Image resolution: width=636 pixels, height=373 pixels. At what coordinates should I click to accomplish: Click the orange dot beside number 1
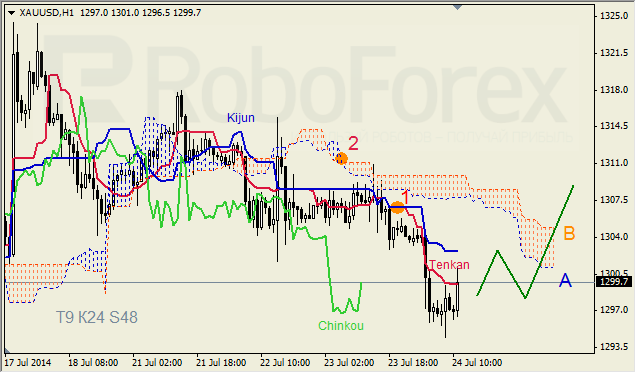coord(397,208)
